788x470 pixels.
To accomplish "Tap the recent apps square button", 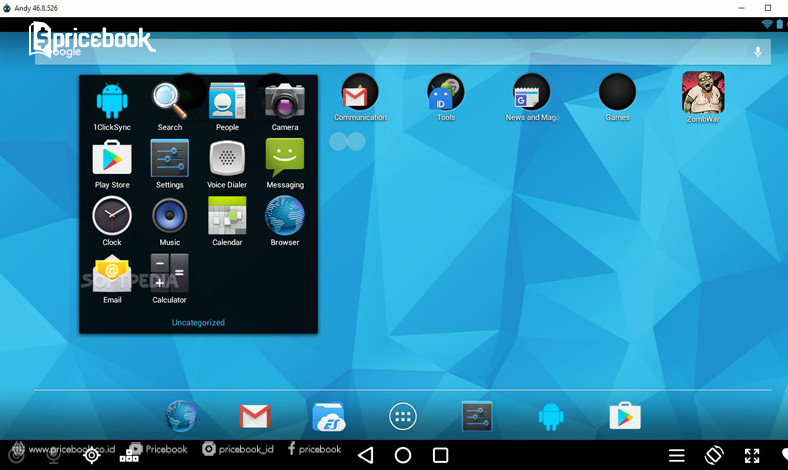I will point(440,455).
